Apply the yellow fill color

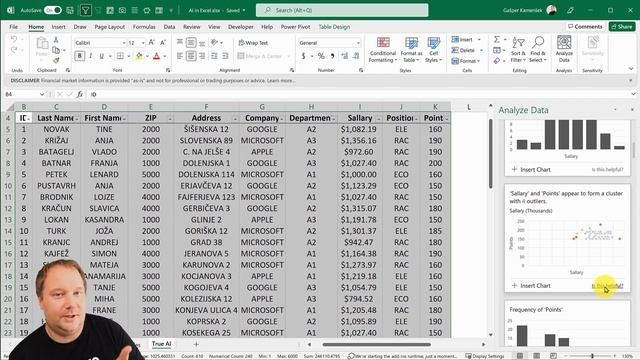pyautogui.click(x=139, y=56)
